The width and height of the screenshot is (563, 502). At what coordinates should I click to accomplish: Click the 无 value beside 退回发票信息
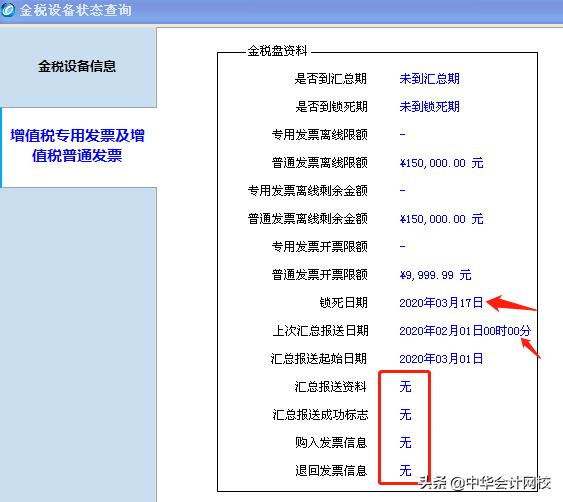pos(405,470)
